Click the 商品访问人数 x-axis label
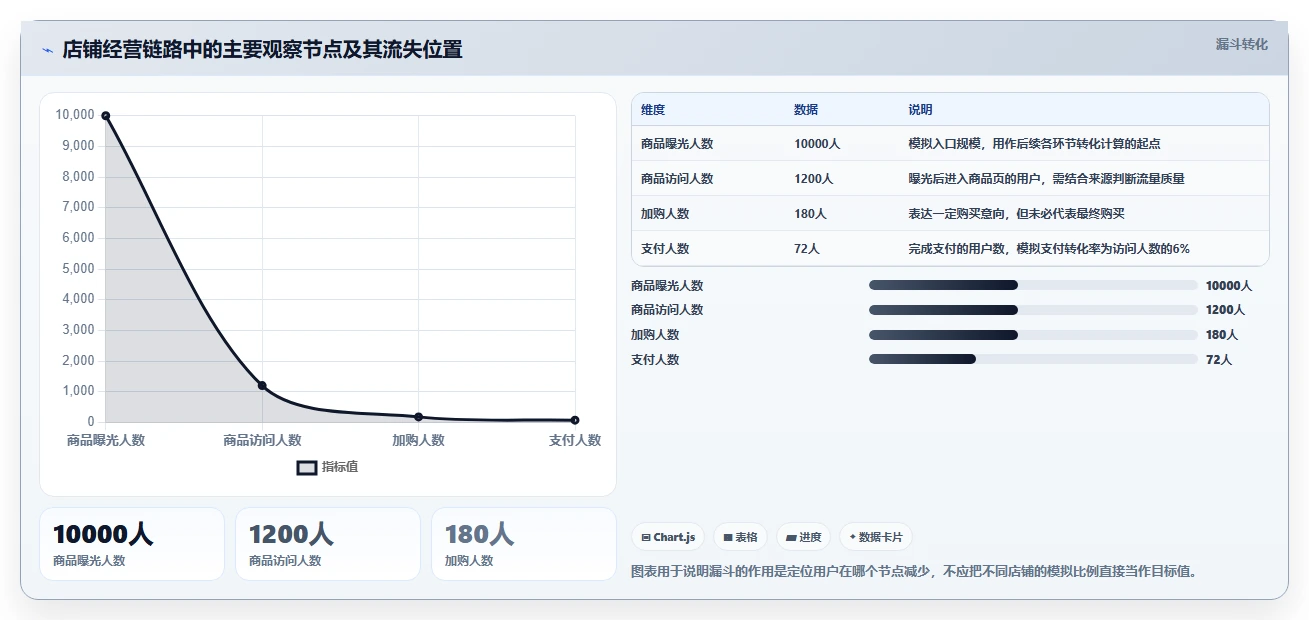Viewport: 1309px width, 620px height. click(x=262, y=440)
